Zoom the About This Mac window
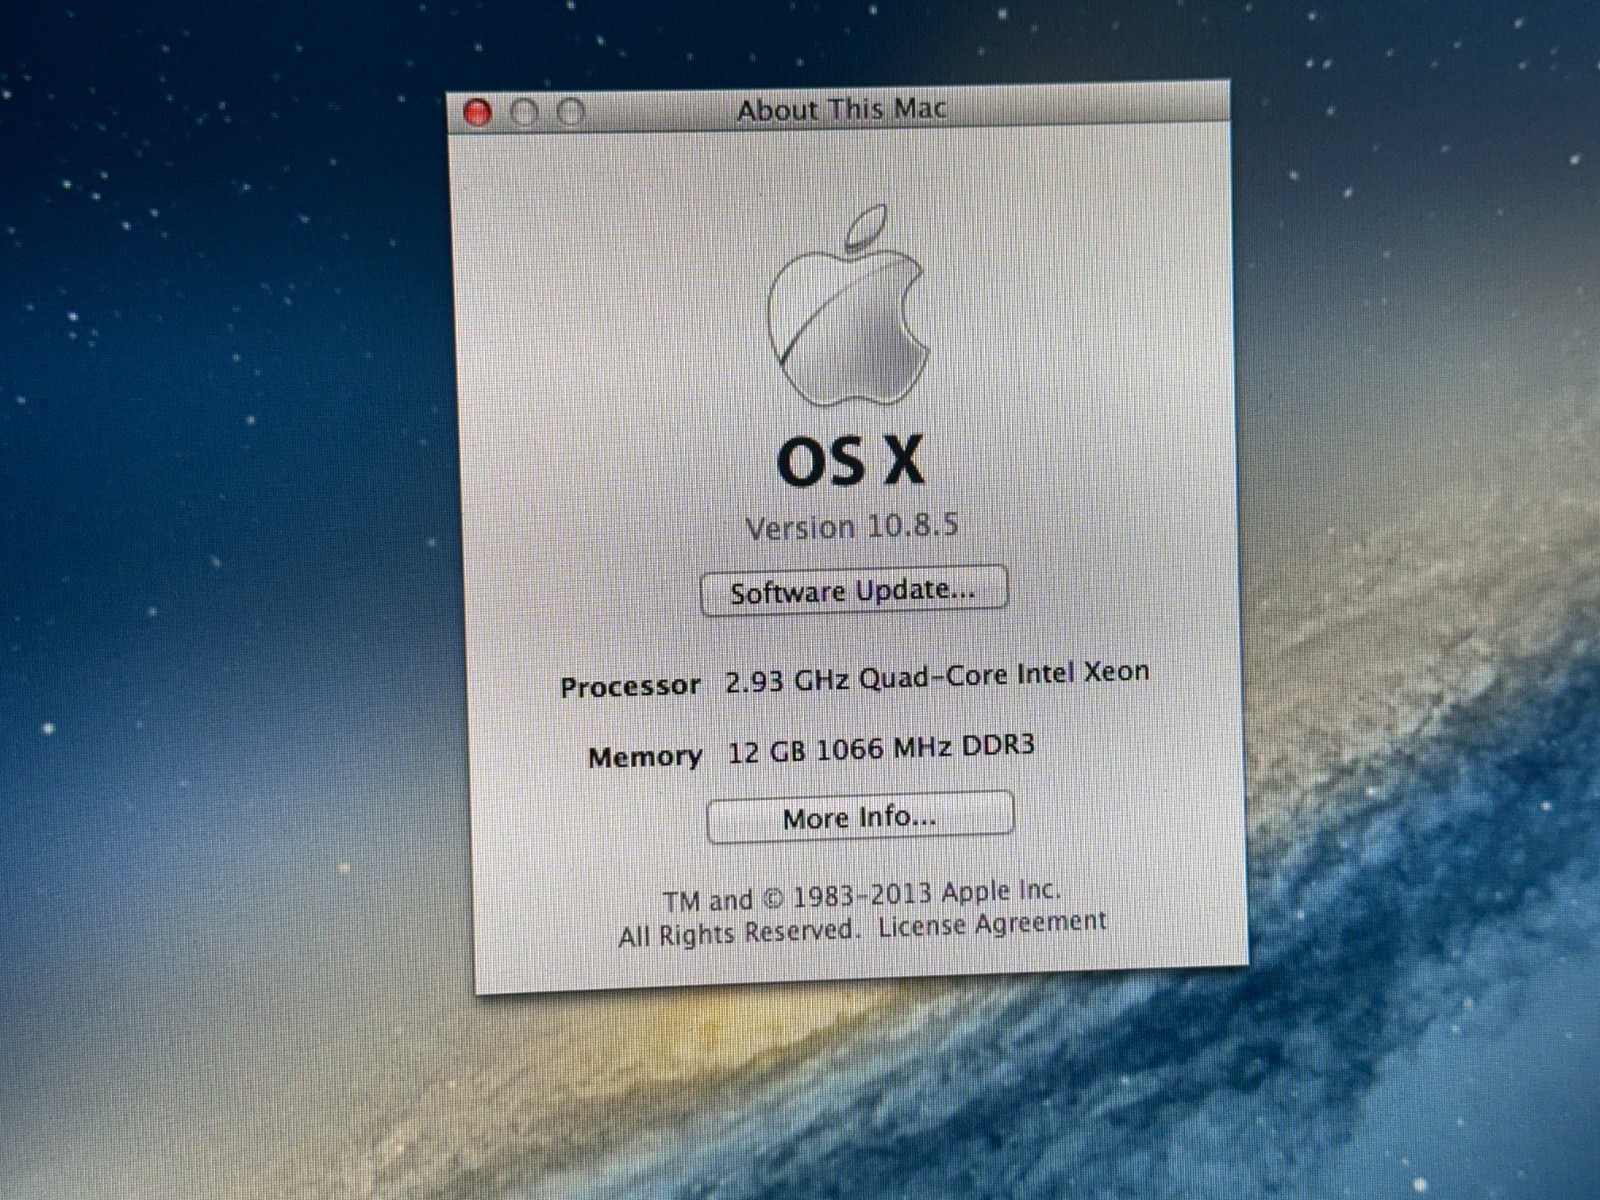This screenshot has width=1600, height=1200. pyautogui.click(x=570, y=111)
